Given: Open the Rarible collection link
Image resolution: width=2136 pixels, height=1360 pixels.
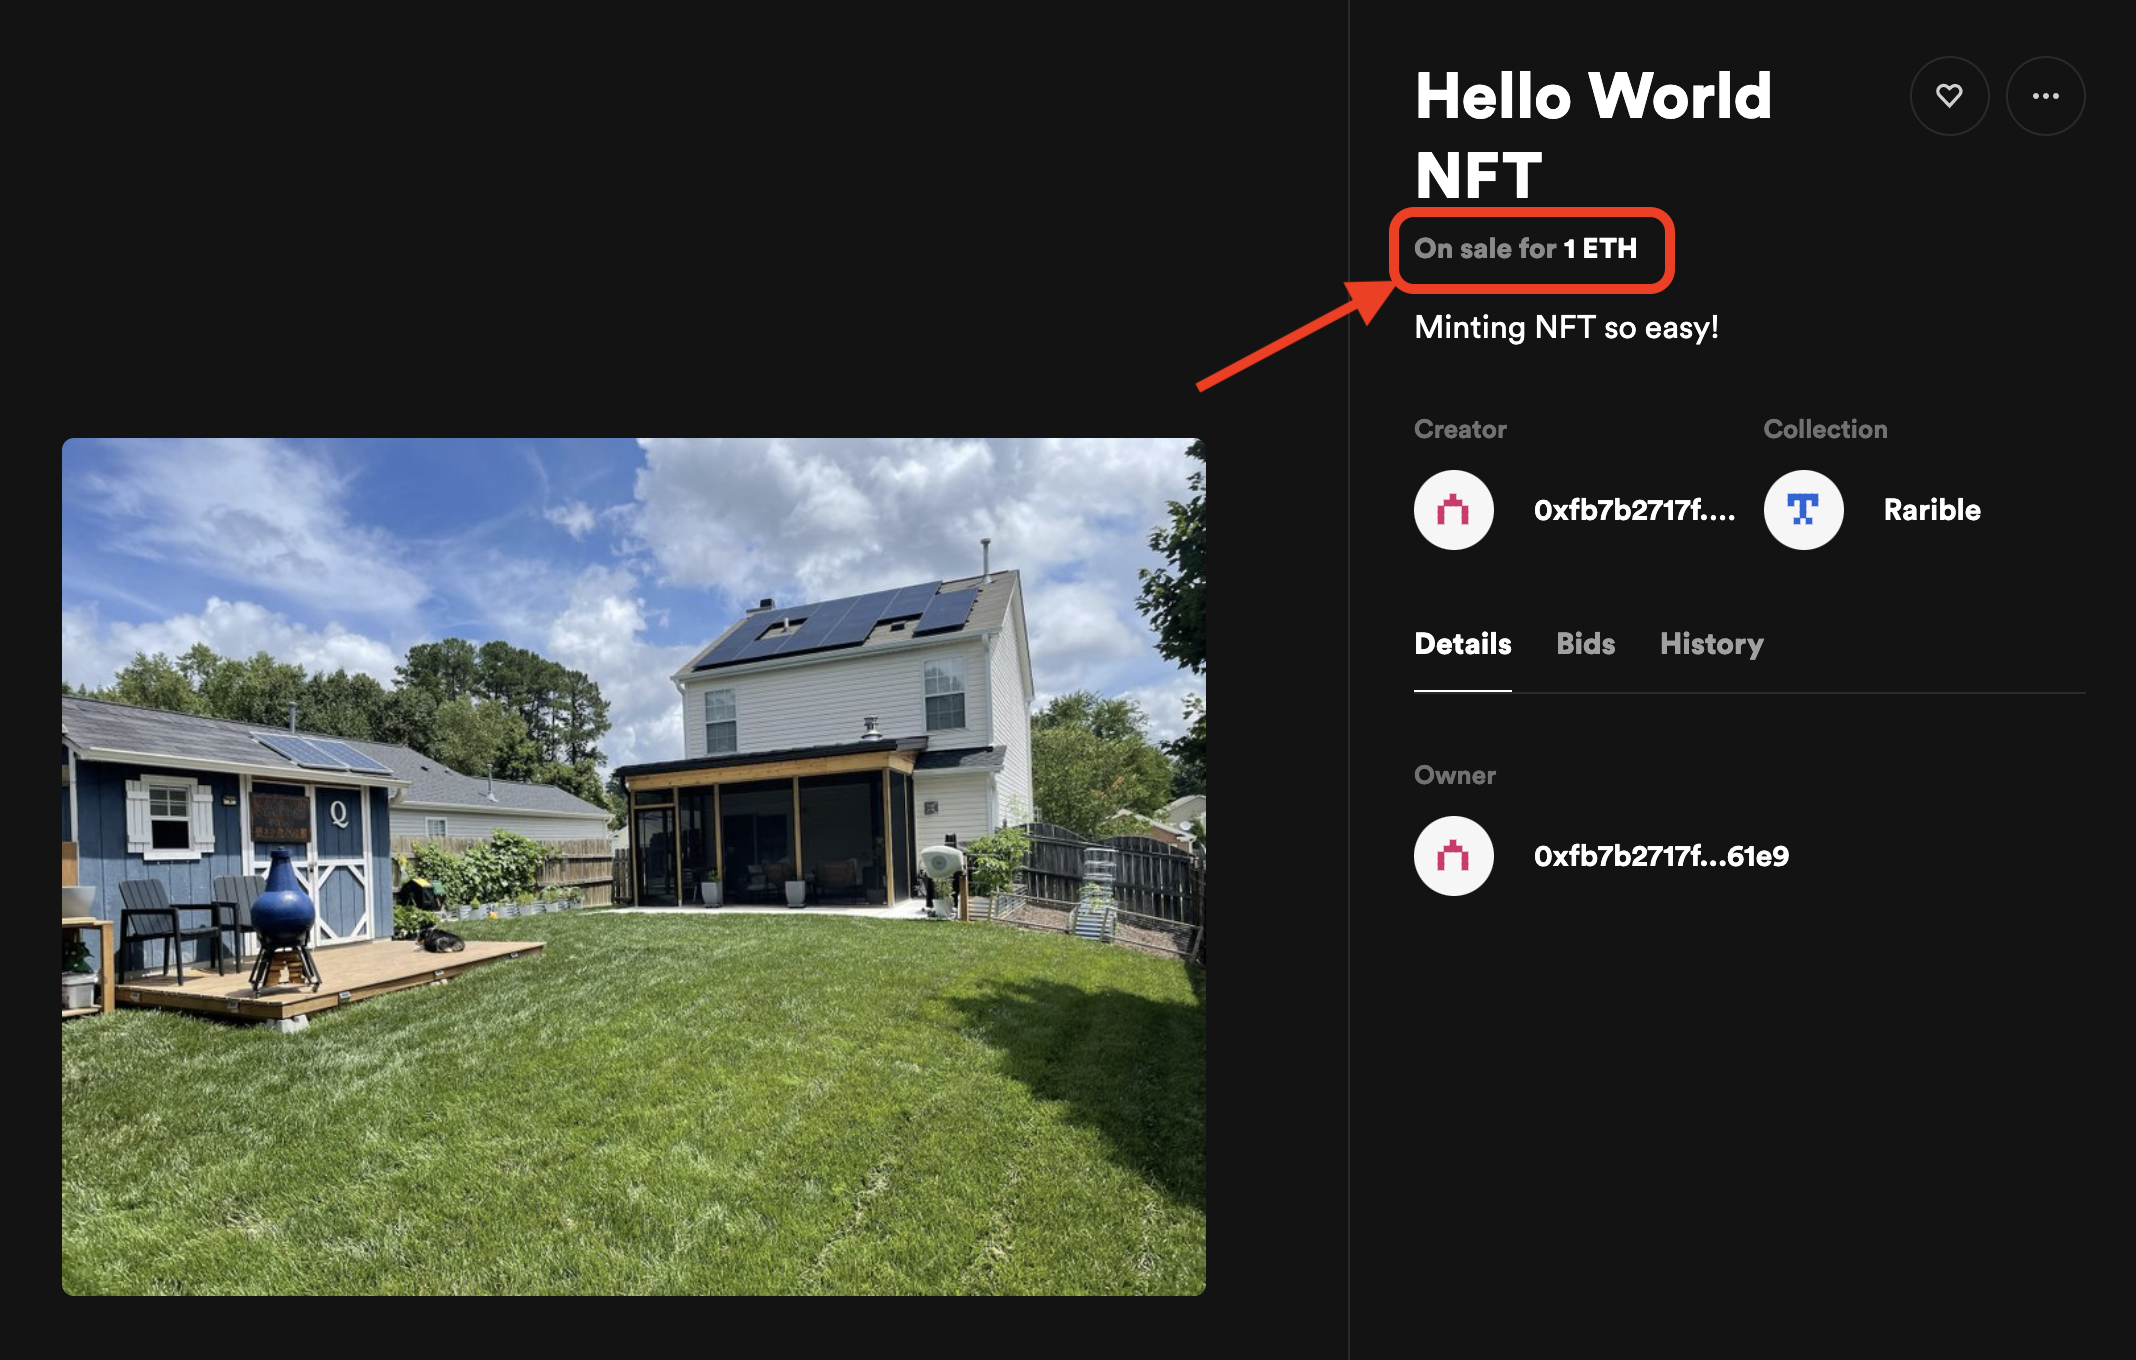Looking at the screenshot, I should pyautogui.click(x=1931, y=510).
